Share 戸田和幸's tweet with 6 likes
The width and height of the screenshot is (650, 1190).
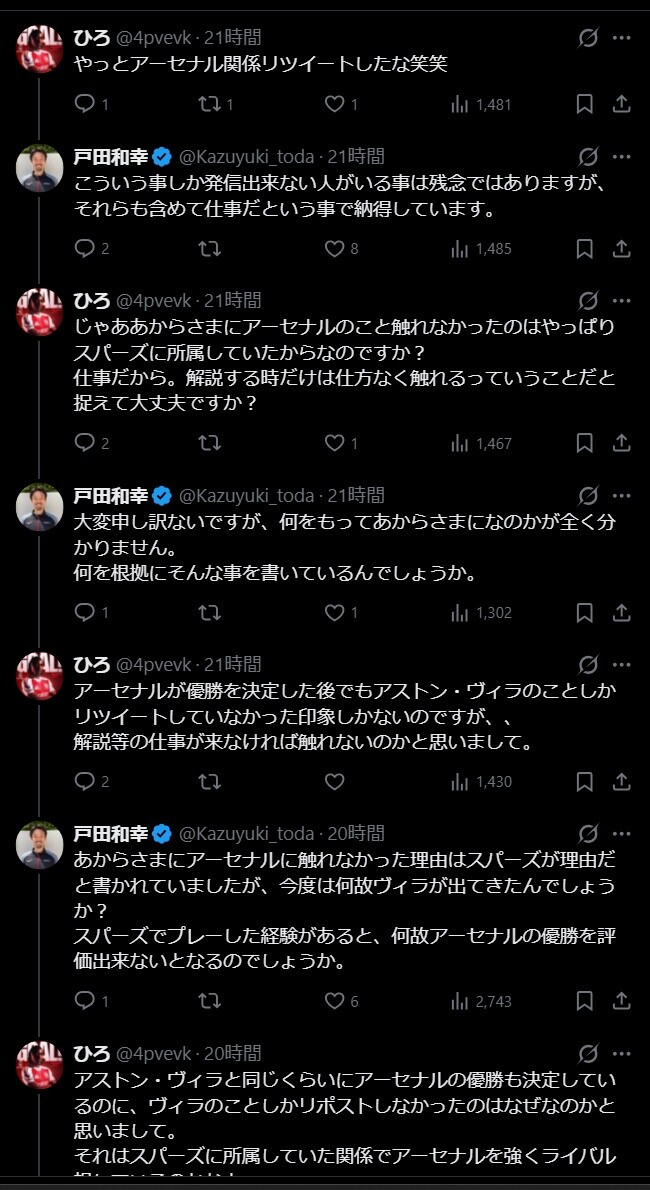[x=621, y=1001]
